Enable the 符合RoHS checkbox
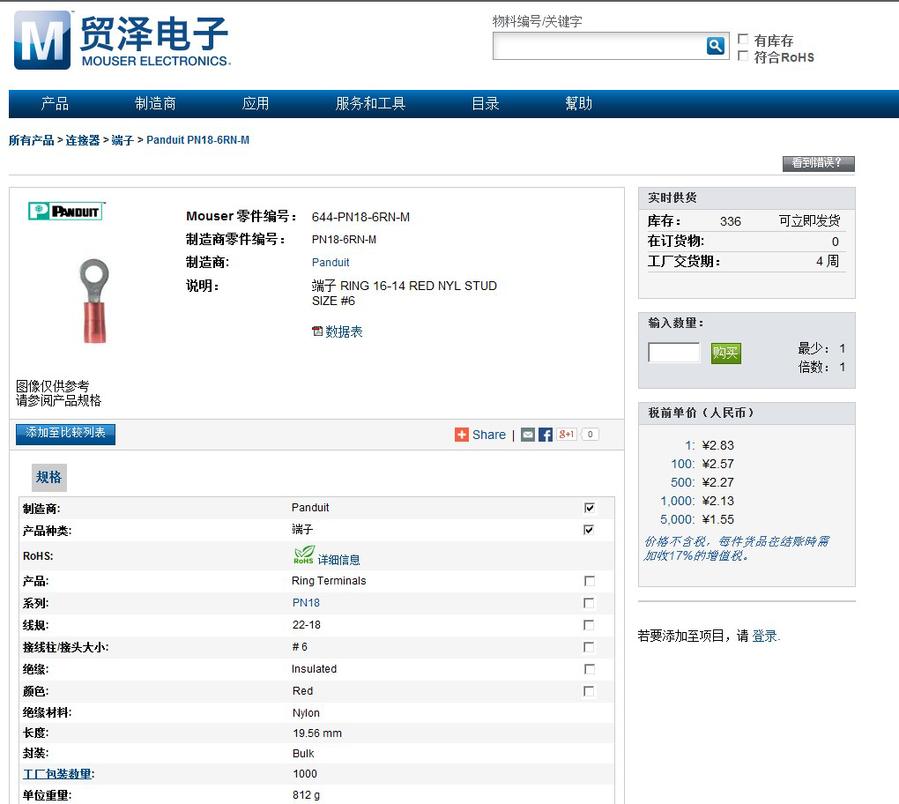The image size is (899, 804). click(x=743, y=56)
